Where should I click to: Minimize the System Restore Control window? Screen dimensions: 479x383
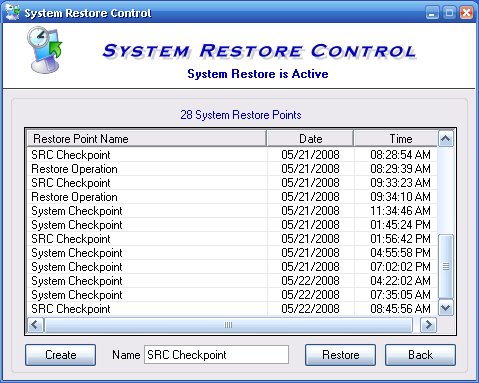tap(432, 13)
